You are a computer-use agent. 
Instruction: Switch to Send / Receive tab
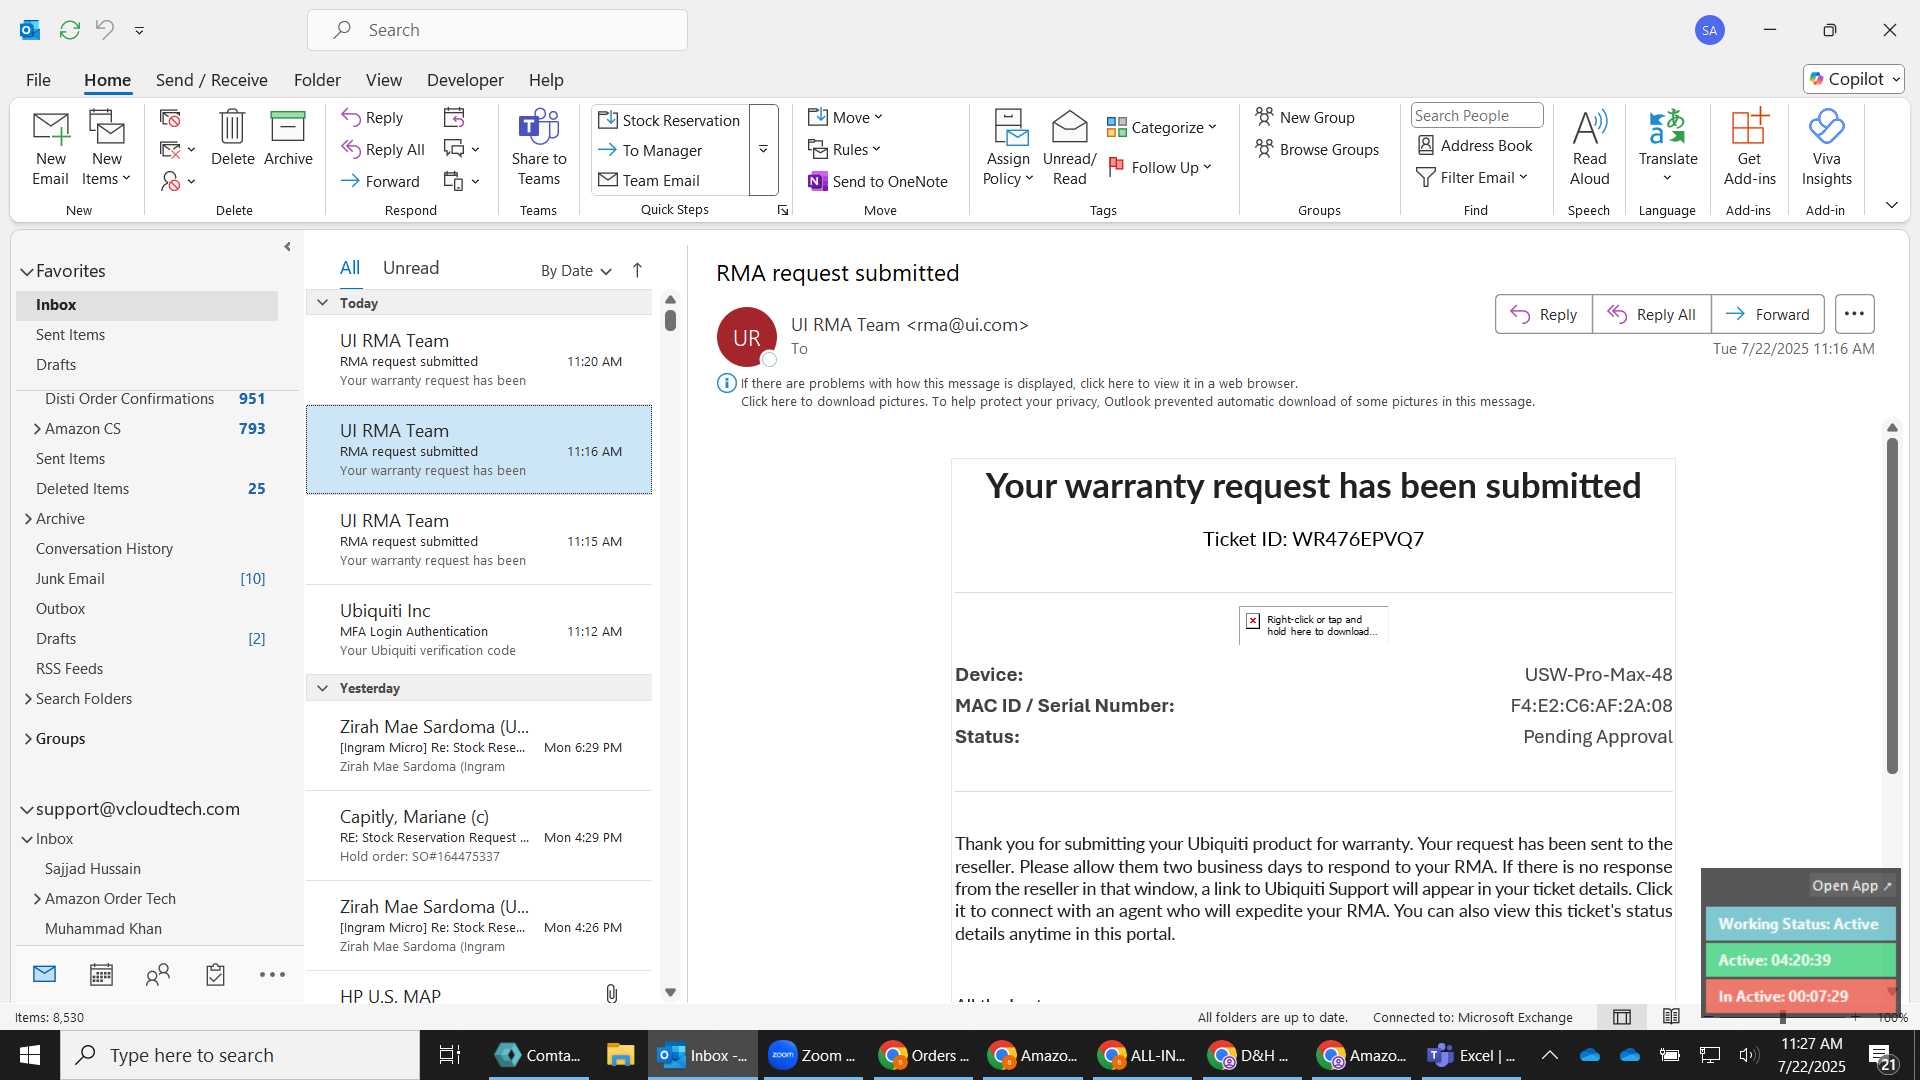point(211,80)
